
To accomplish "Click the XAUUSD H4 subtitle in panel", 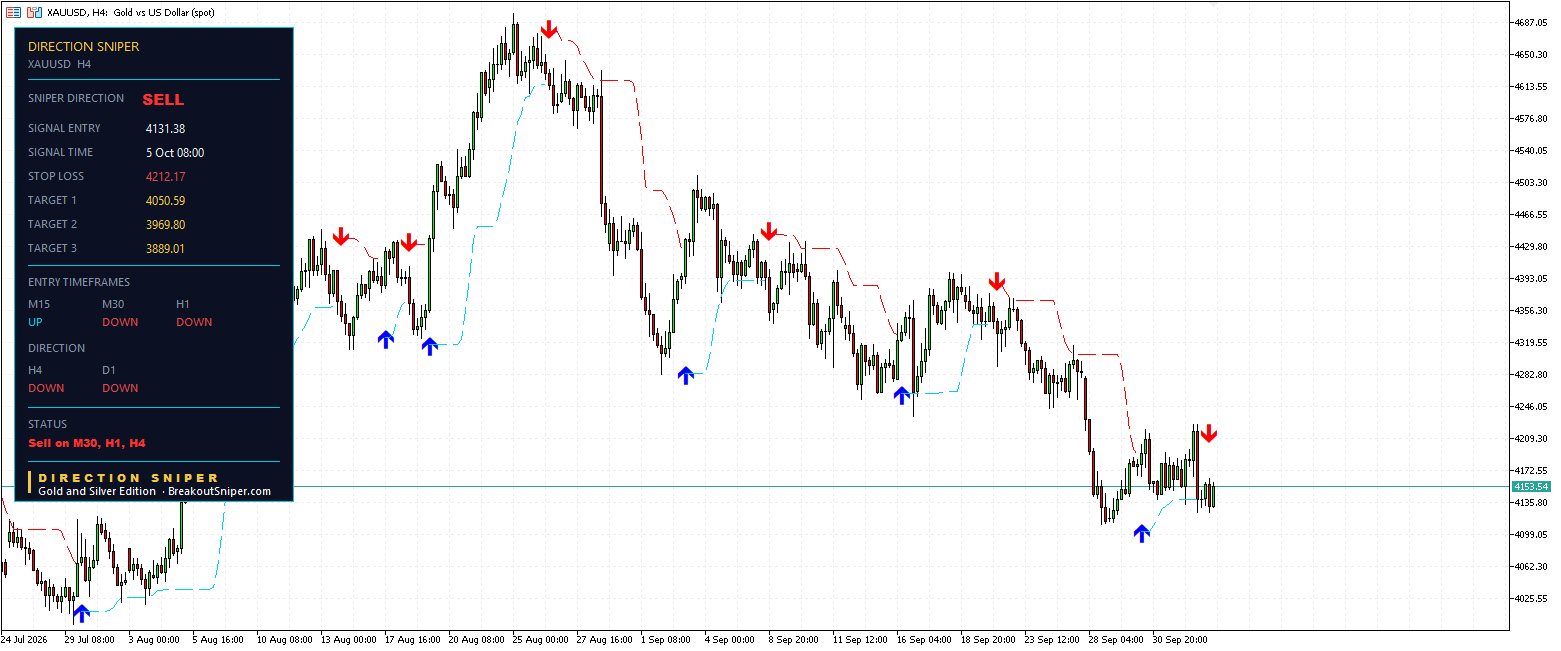I will 60,63.
